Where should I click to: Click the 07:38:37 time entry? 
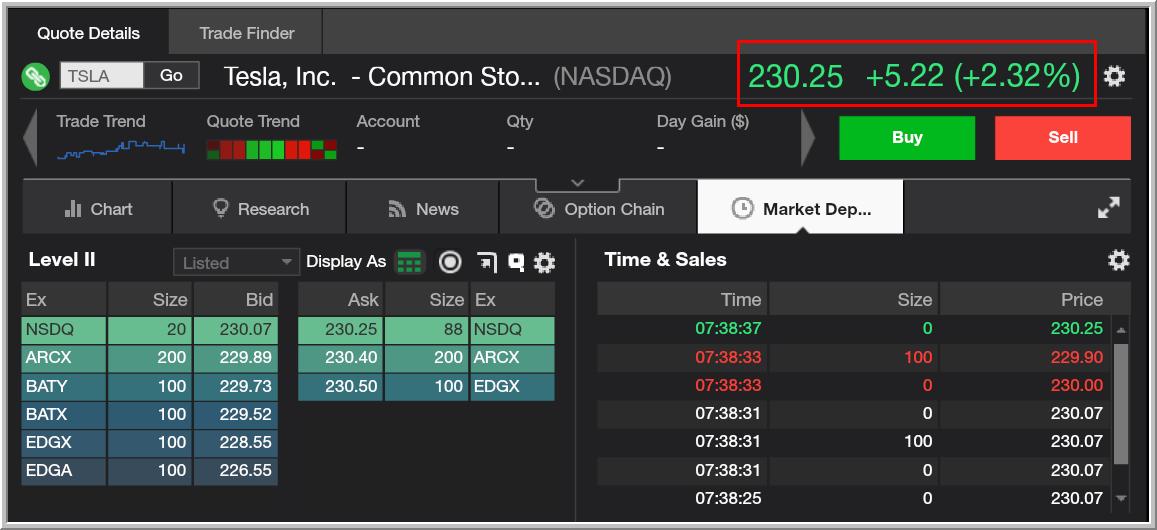point(728,329)
